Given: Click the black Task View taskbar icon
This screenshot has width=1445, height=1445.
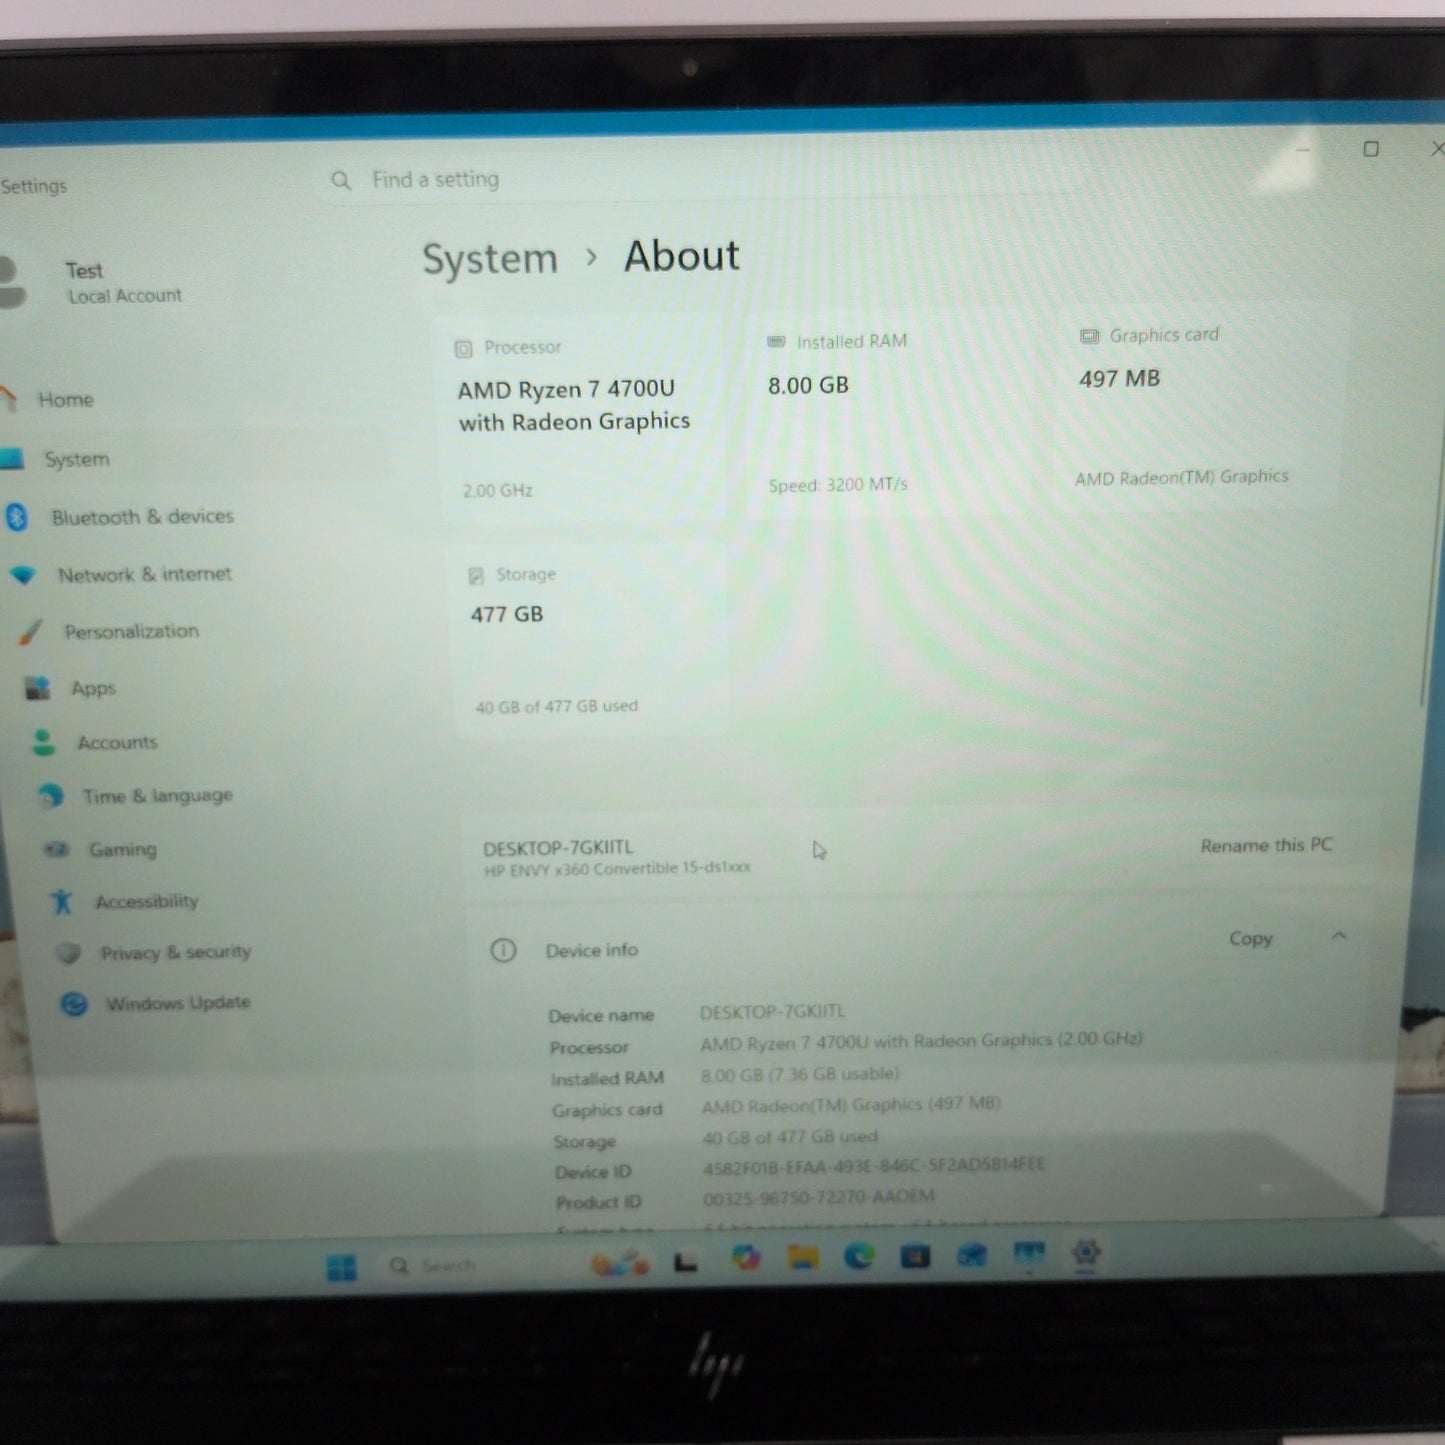Looking at the screenshot, I should [x=686, y=1262].
